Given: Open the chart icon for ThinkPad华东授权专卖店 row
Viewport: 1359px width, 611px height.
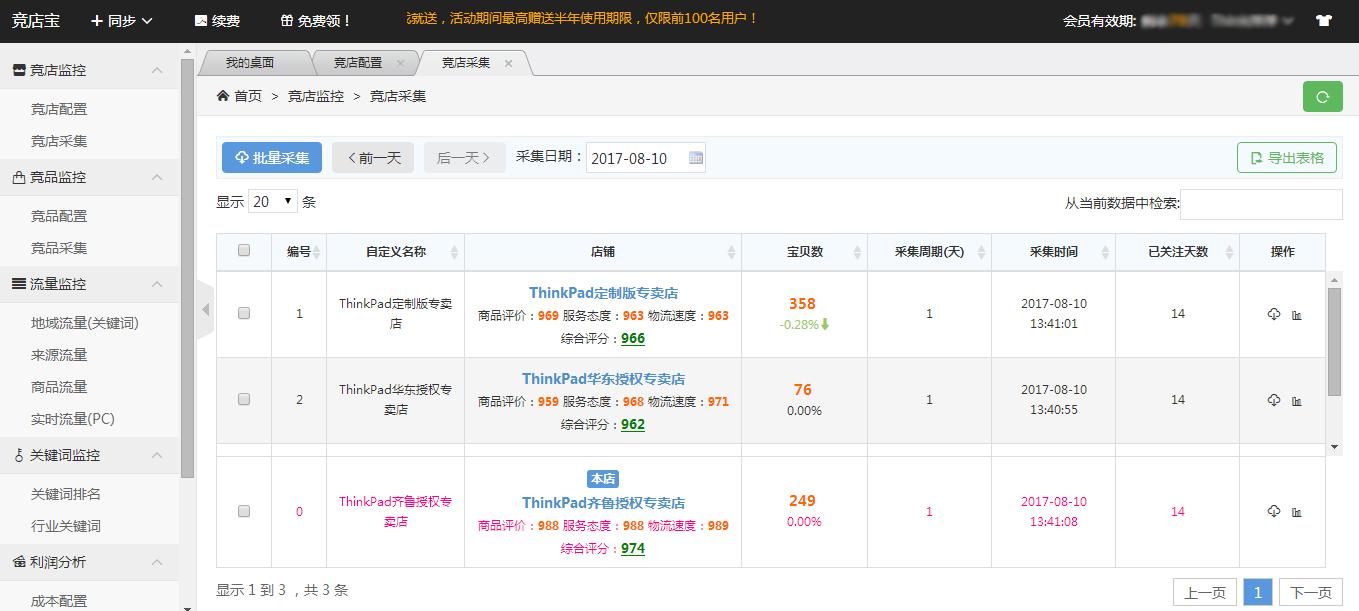Looking at the screenshot, I should (1297, 400).
